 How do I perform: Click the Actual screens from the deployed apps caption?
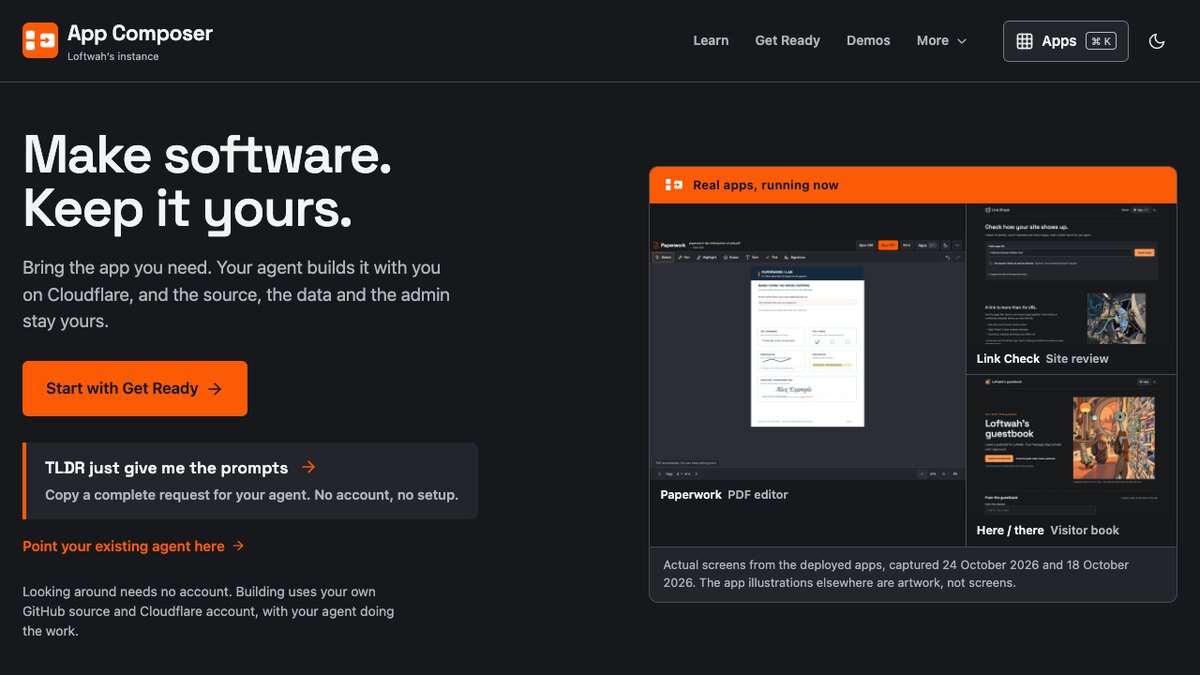coord(896,574)
